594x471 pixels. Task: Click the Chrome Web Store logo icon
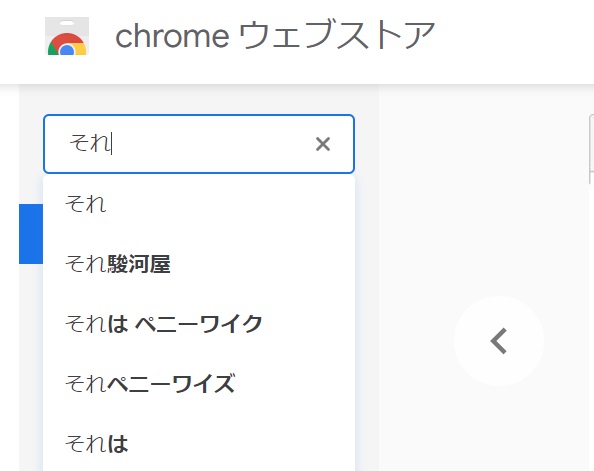(67, 36)
